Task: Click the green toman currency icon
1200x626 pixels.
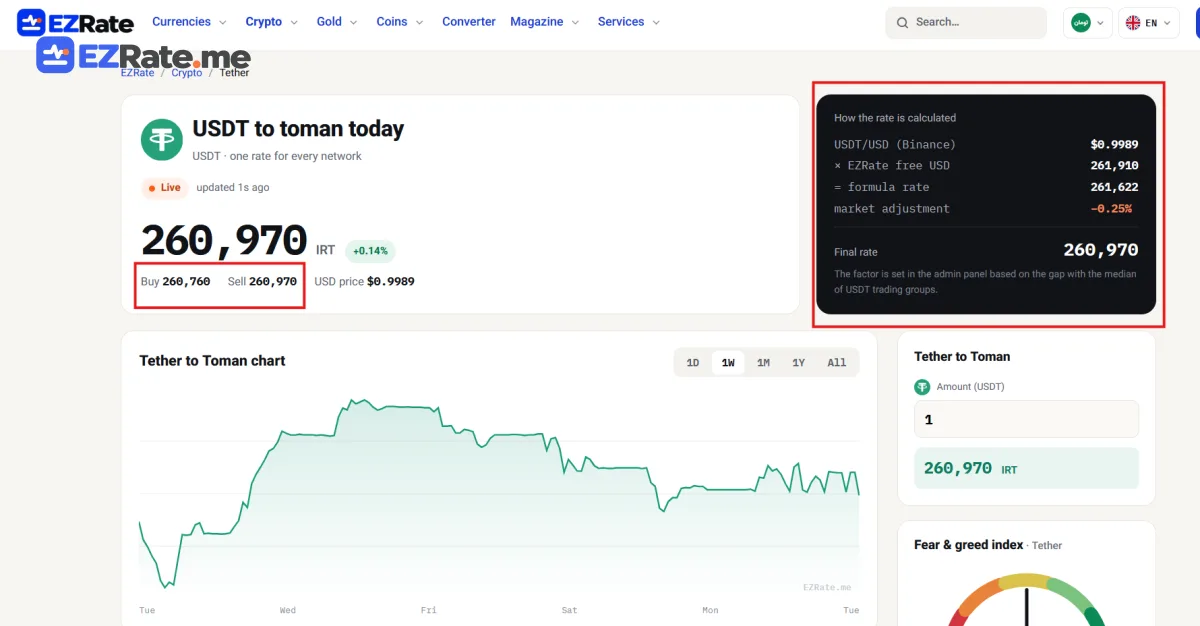Action: 1081,22
